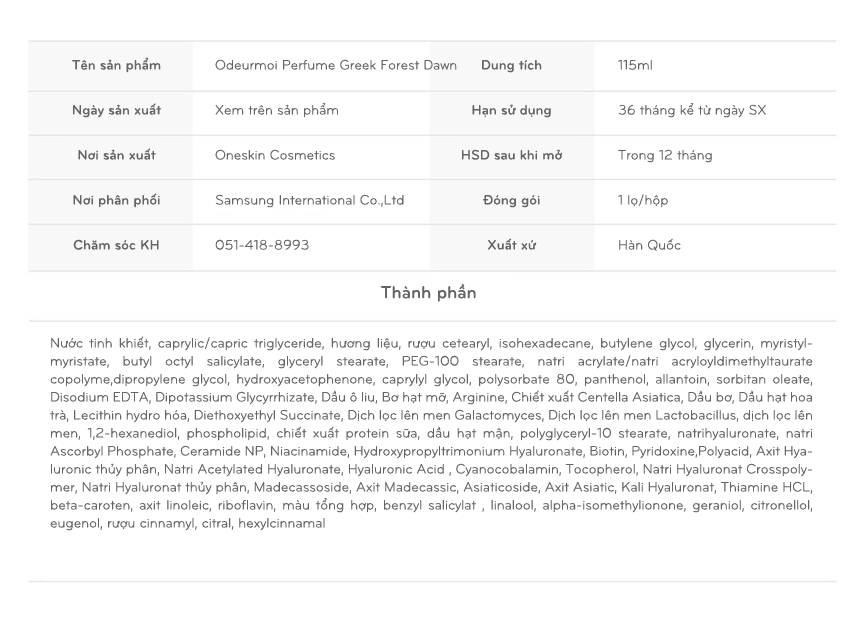Click the product name 'Odeurmoi Perfume Greek Forest Dawn'
The image size is (860, 621).
coord(335,66)
